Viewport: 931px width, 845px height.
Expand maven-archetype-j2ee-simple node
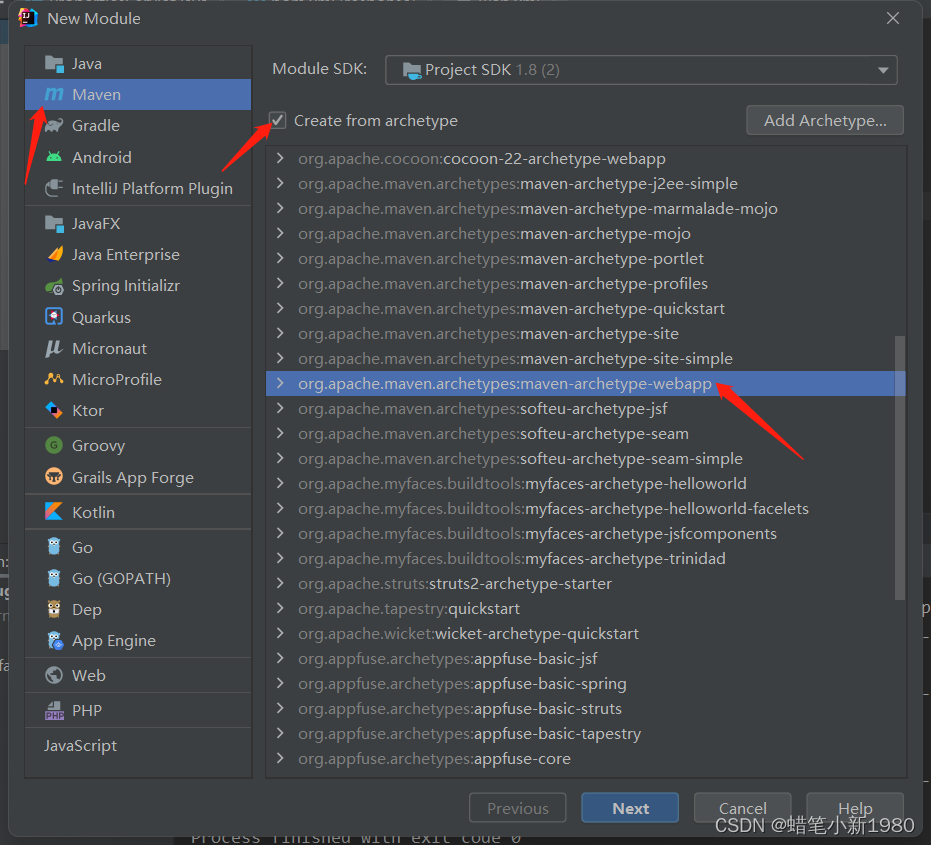280,183
